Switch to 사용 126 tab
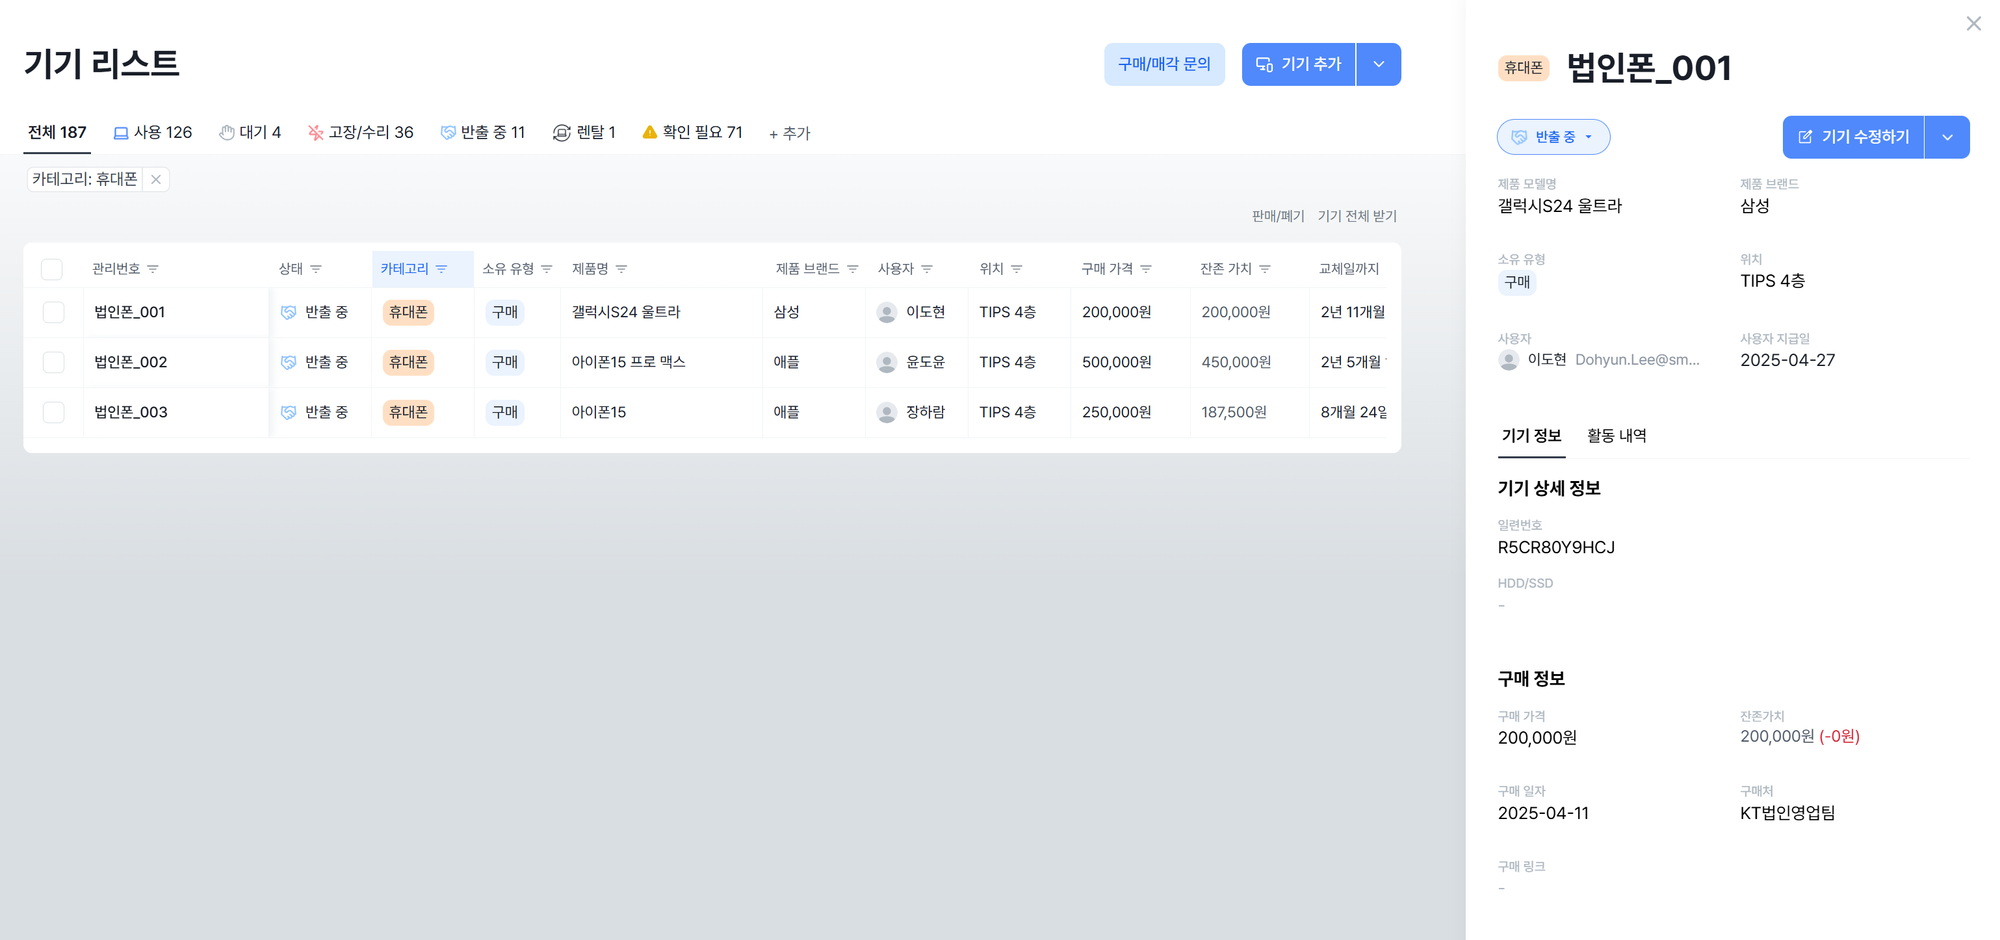Image resolution: width=2000 pixels, height=940 pixels. point(153,133)
